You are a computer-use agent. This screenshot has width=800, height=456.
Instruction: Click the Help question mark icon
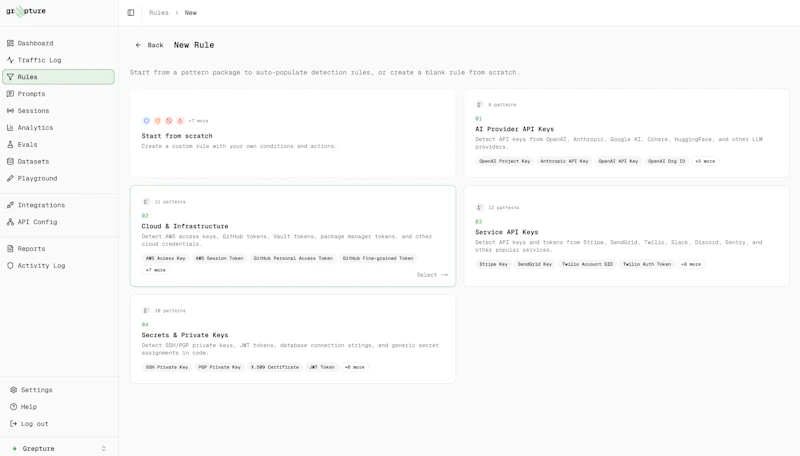point(14,407)
